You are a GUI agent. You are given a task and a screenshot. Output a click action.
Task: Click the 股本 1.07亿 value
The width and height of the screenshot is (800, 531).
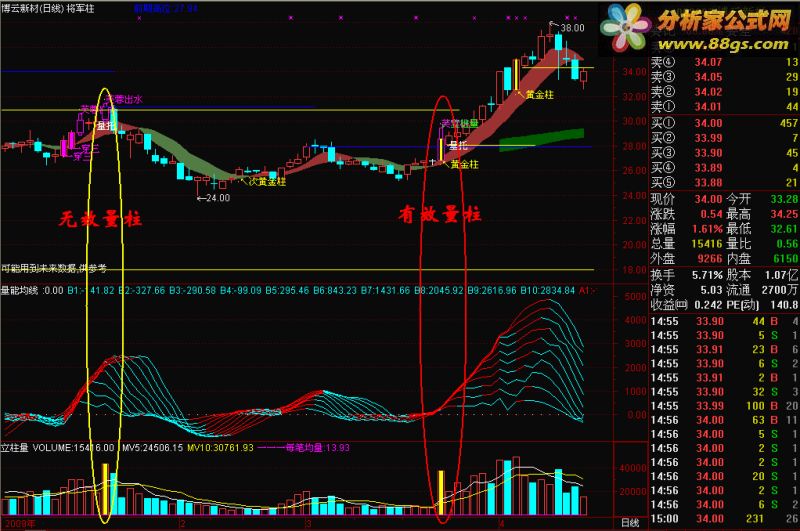tap(781, 275)
